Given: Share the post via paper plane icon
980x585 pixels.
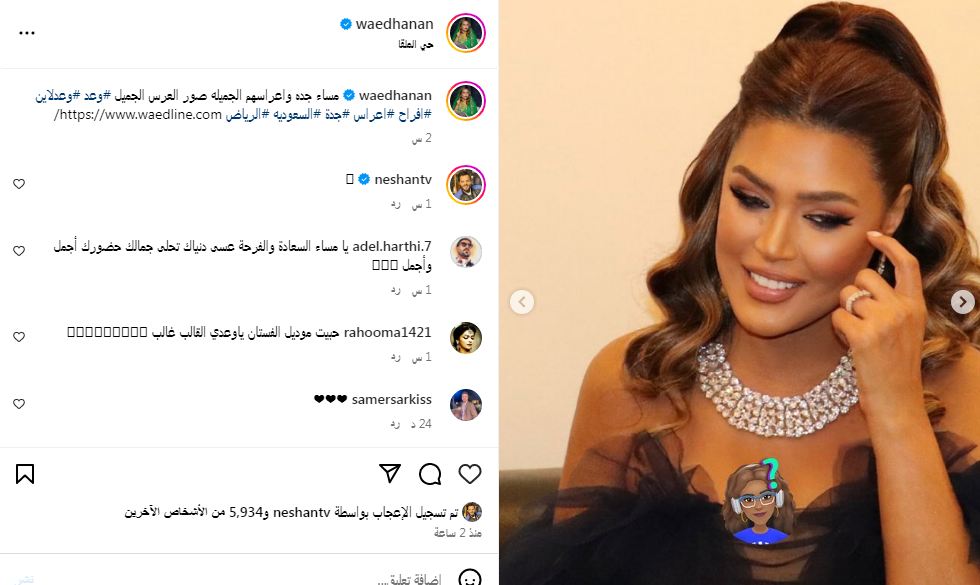Looking at the screenshot, I should click(x=390, y=473).
